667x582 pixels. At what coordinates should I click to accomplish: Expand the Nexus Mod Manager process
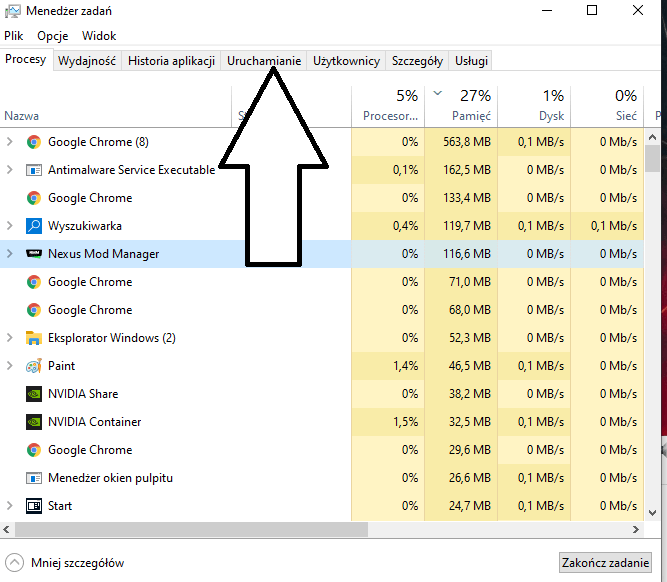coord(9,254)
